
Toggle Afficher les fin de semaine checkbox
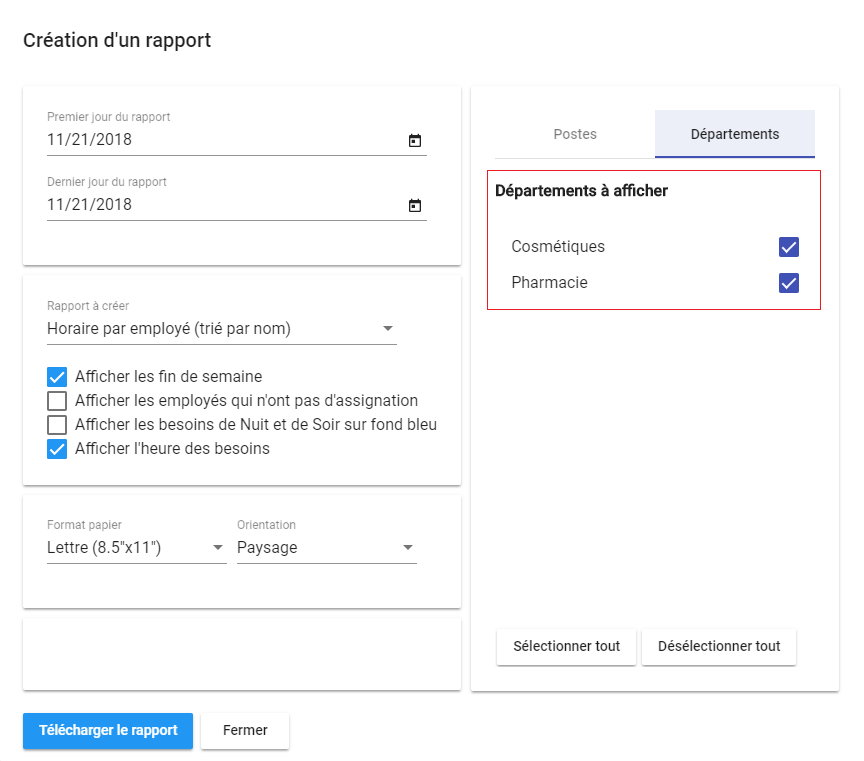57,377
